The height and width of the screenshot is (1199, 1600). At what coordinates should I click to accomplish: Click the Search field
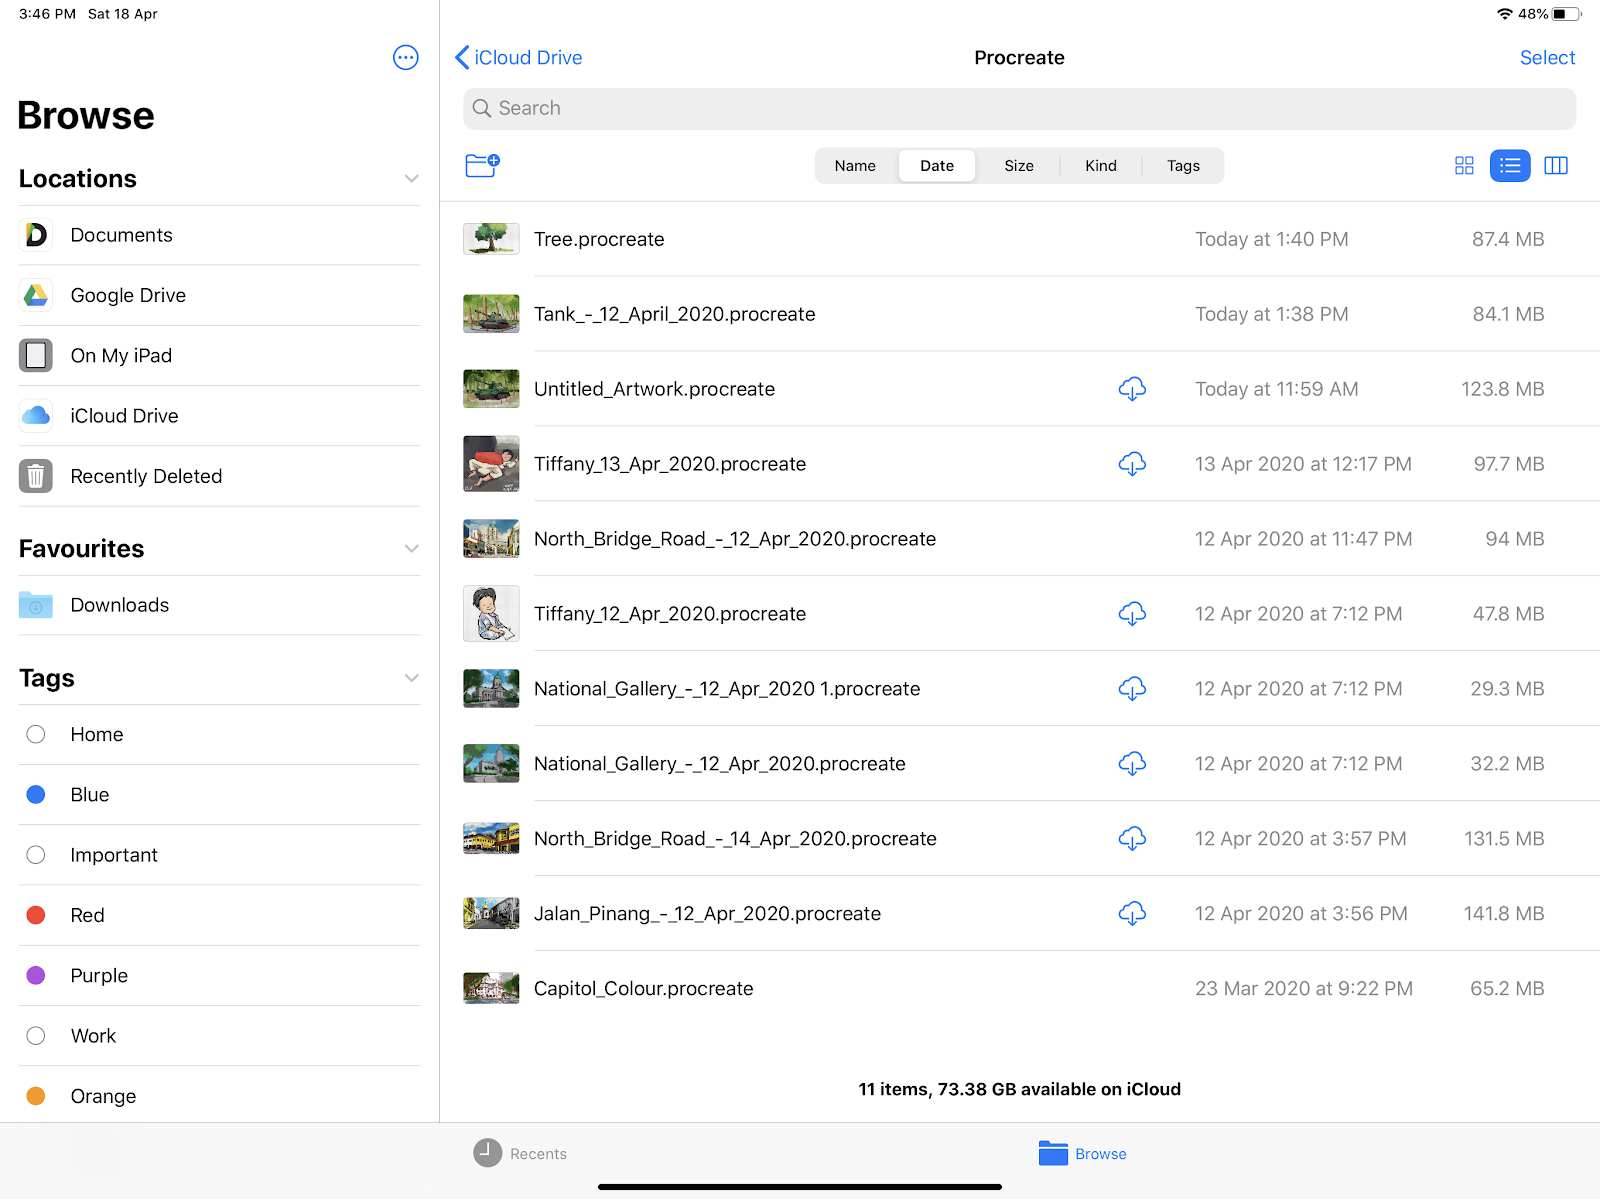1019,108
